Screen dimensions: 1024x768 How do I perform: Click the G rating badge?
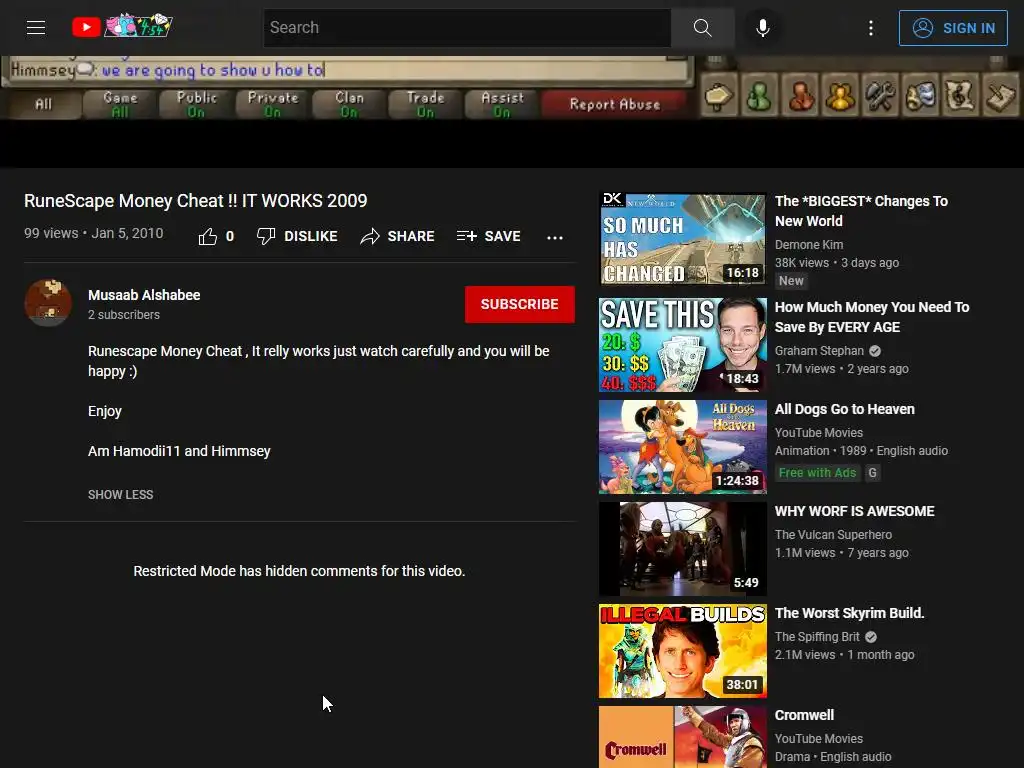click(x=872, y=473)
